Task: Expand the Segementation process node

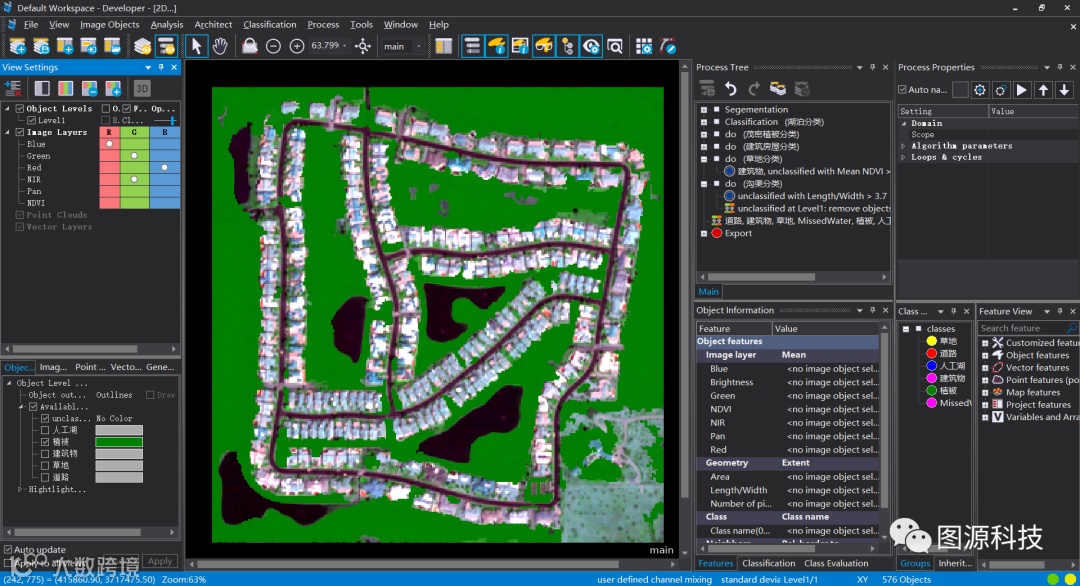Action: (704, 110)
